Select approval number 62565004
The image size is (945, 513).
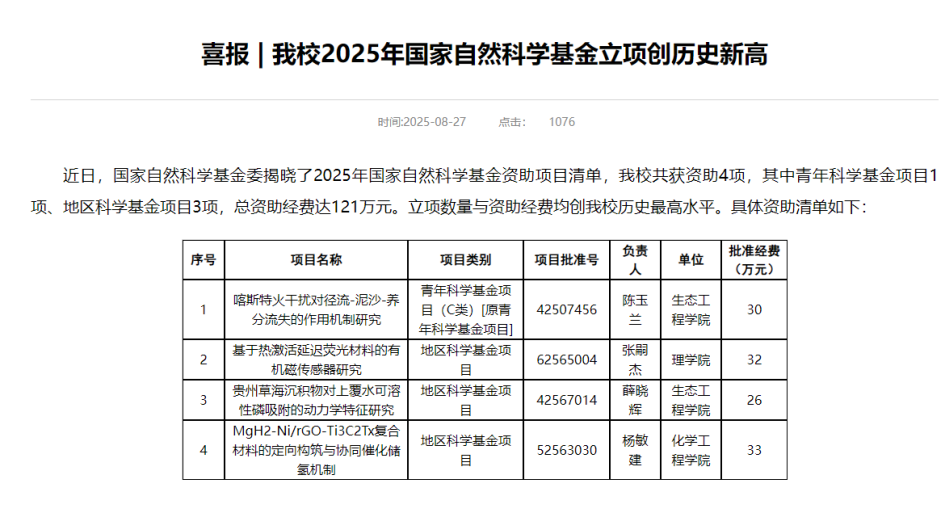pyautogui.click(x=566, y=359)
